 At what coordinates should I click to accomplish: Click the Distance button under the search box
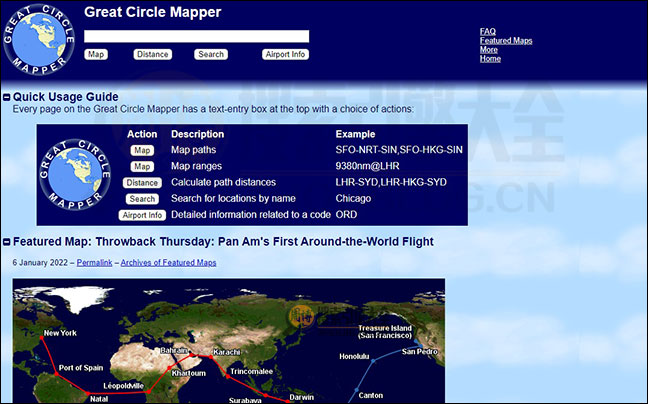coord(152,55)
